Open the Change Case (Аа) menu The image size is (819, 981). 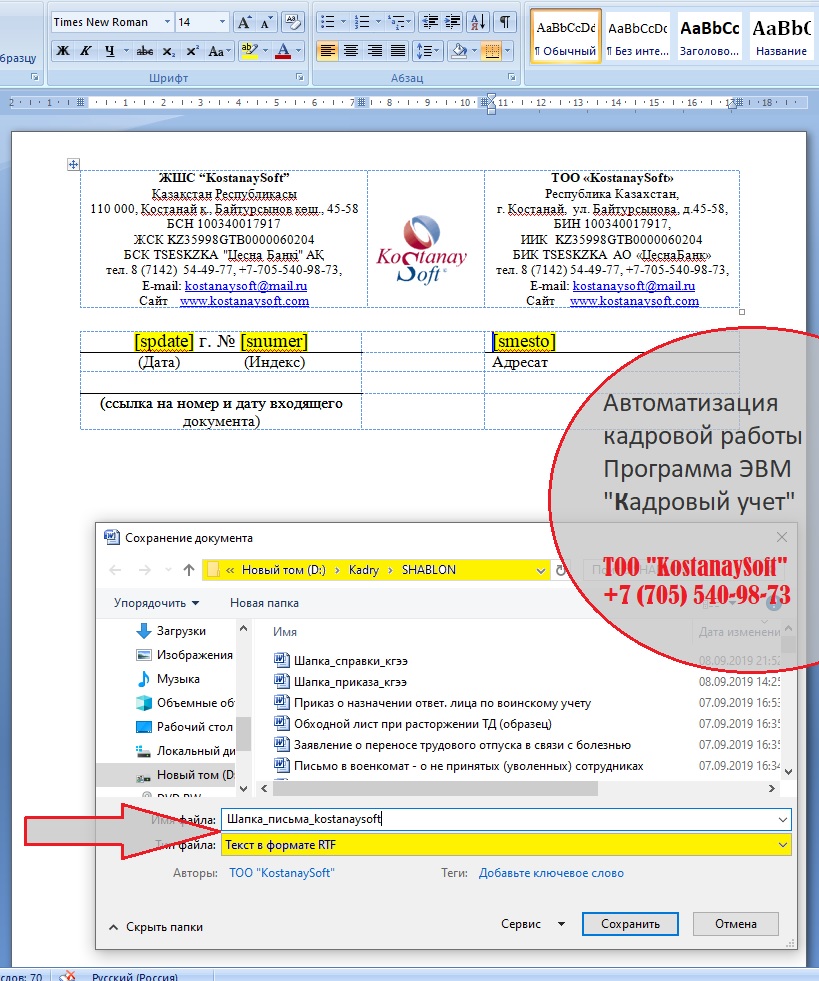(219, 51)
